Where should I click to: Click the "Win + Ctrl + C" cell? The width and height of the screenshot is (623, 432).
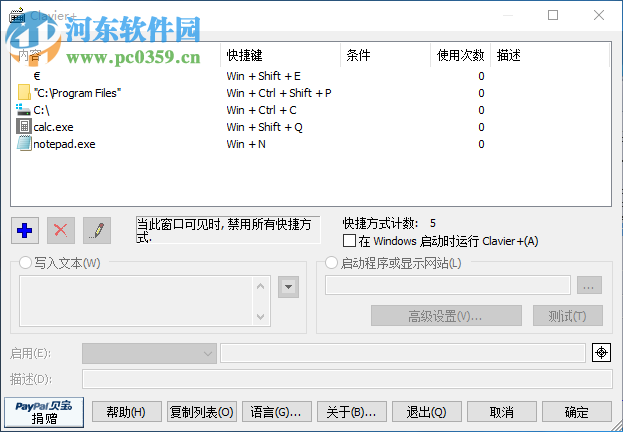point(261,110)
